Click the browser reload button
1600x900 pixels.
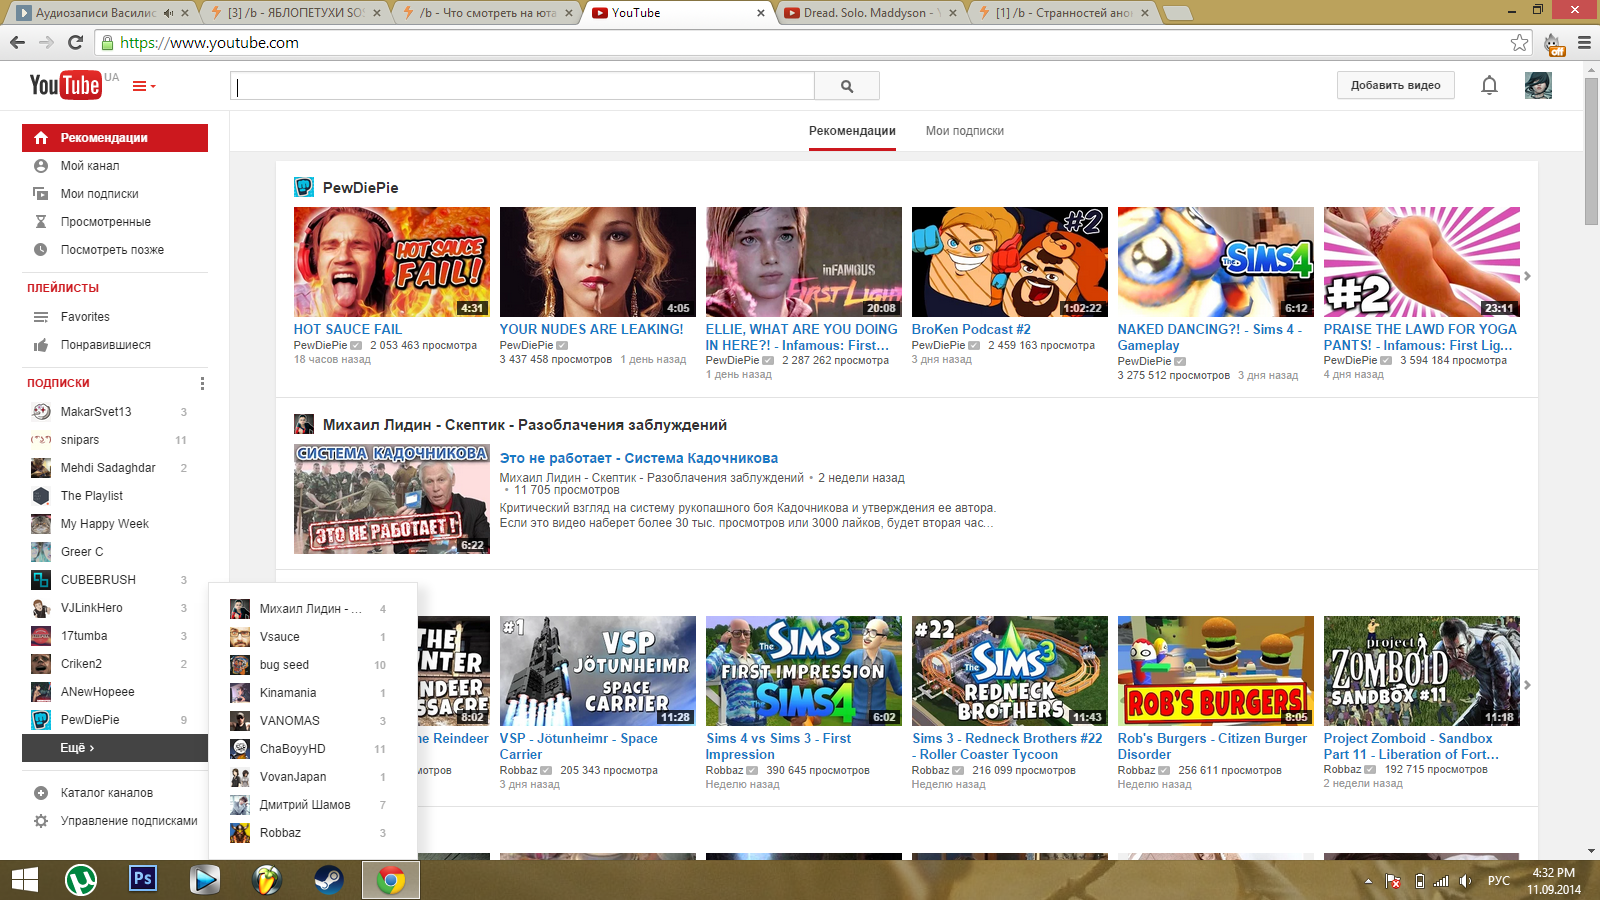coord(75,42)
